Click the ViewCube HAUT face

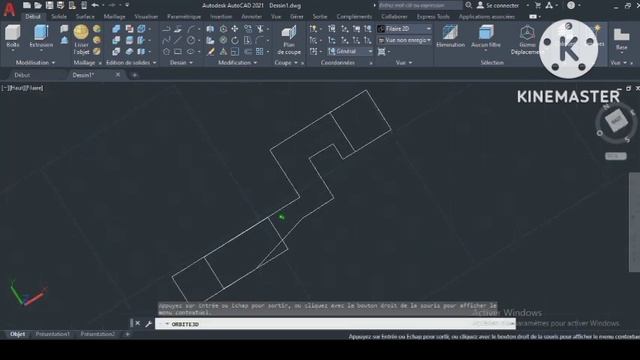[x=616, y=120]
